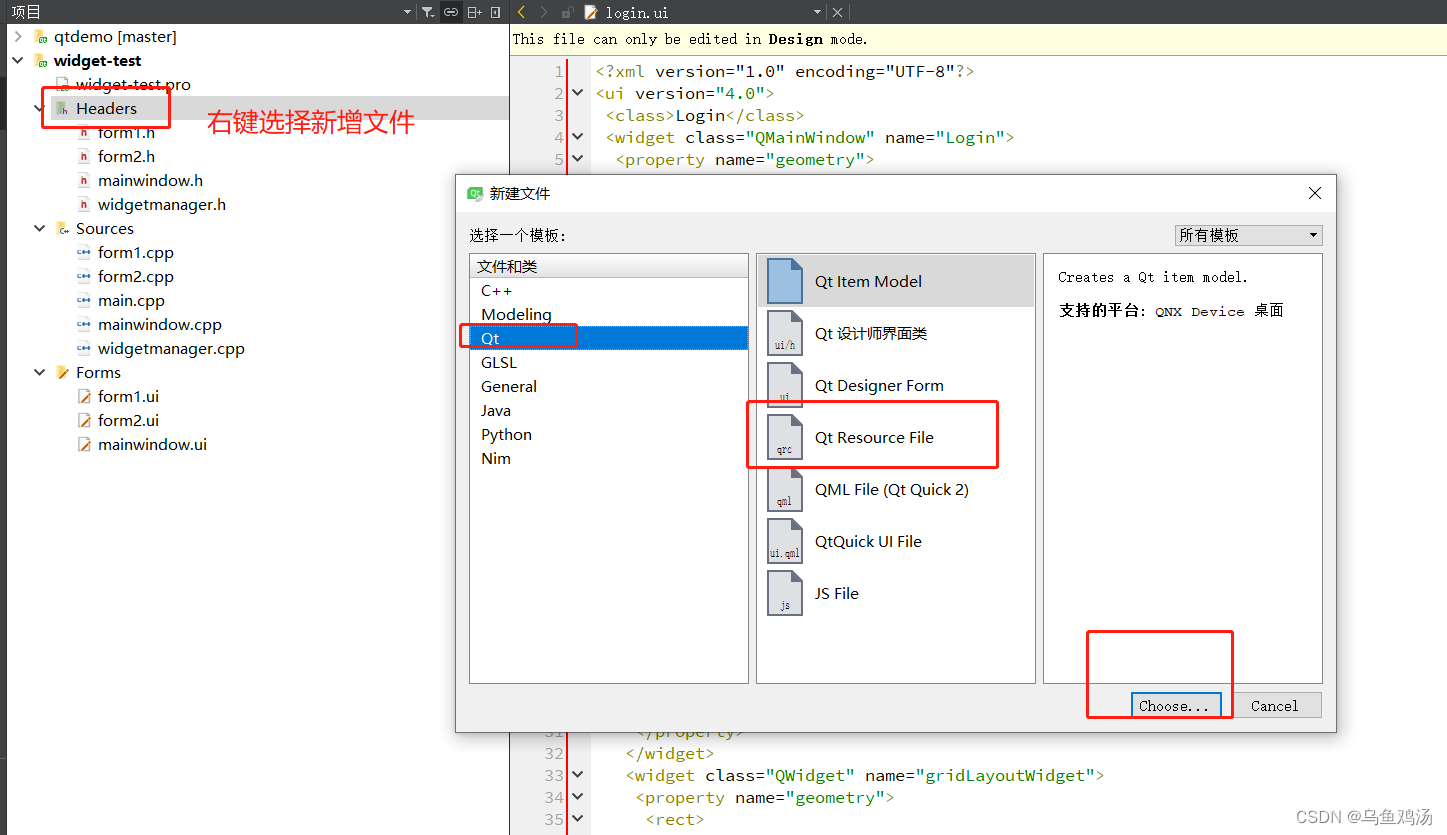Image resolution: width=1447 pixels, height=835 pixels.
Task: Select the C++ category in the template list
Action: click(495, 290)
